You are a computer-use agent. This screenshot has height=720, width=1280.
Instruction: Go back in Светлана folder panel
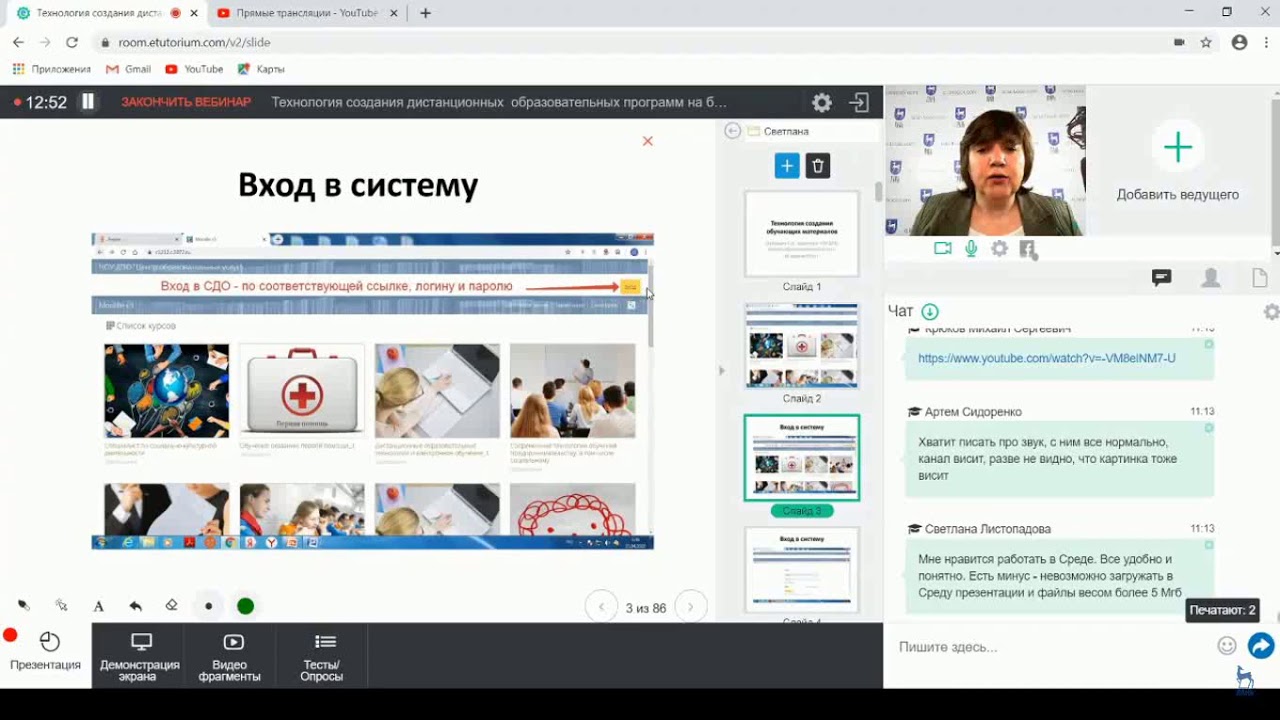click(732, 131)
